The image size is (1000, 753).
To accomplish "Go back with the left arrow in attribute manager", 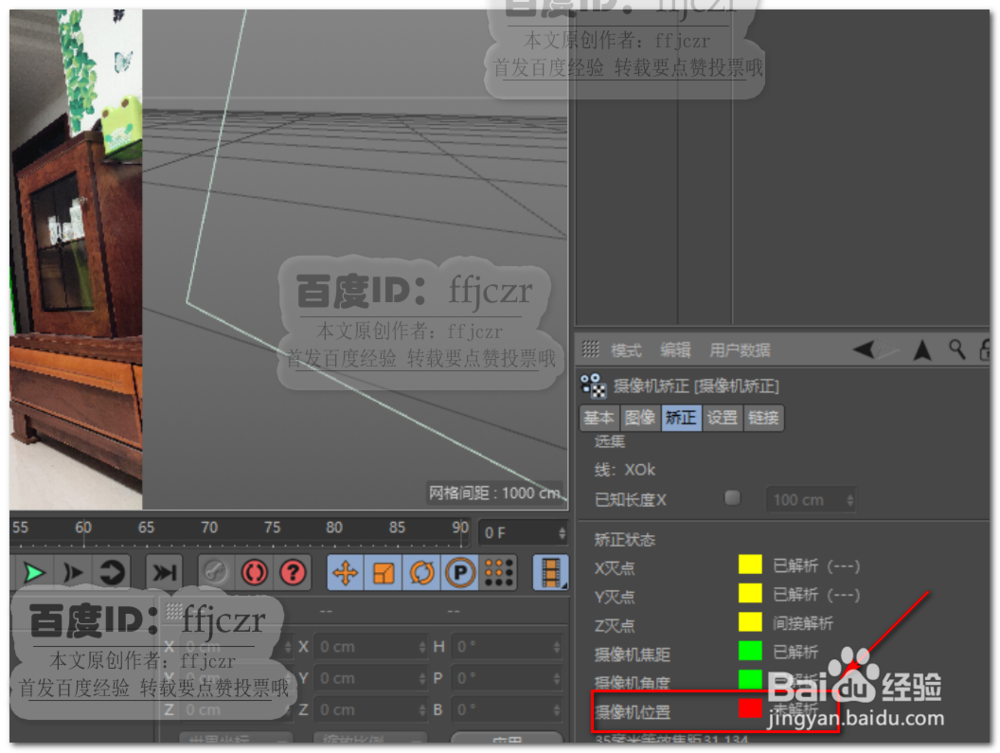I will coord(863,349).
